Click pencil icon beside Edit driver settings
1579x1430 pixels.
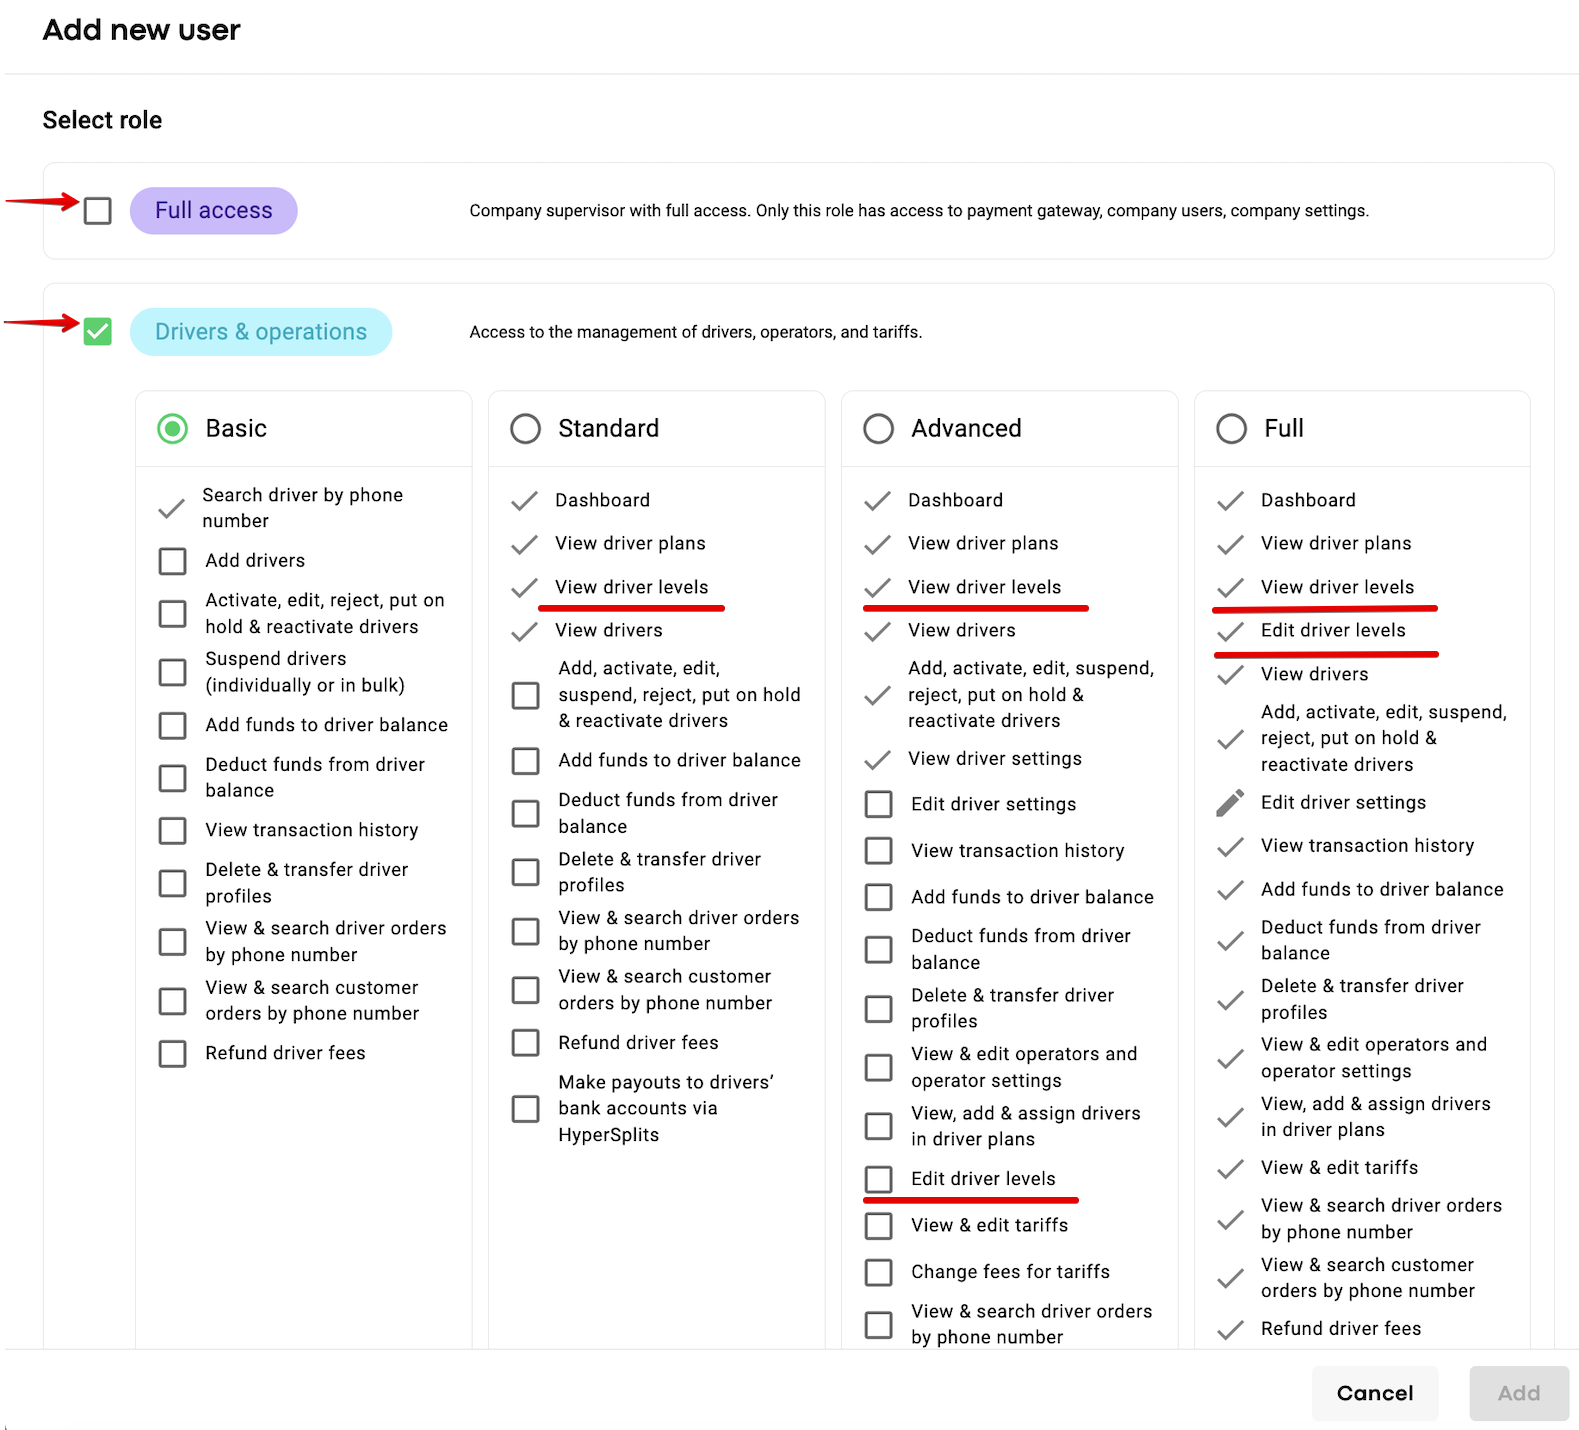point(1230,803)
